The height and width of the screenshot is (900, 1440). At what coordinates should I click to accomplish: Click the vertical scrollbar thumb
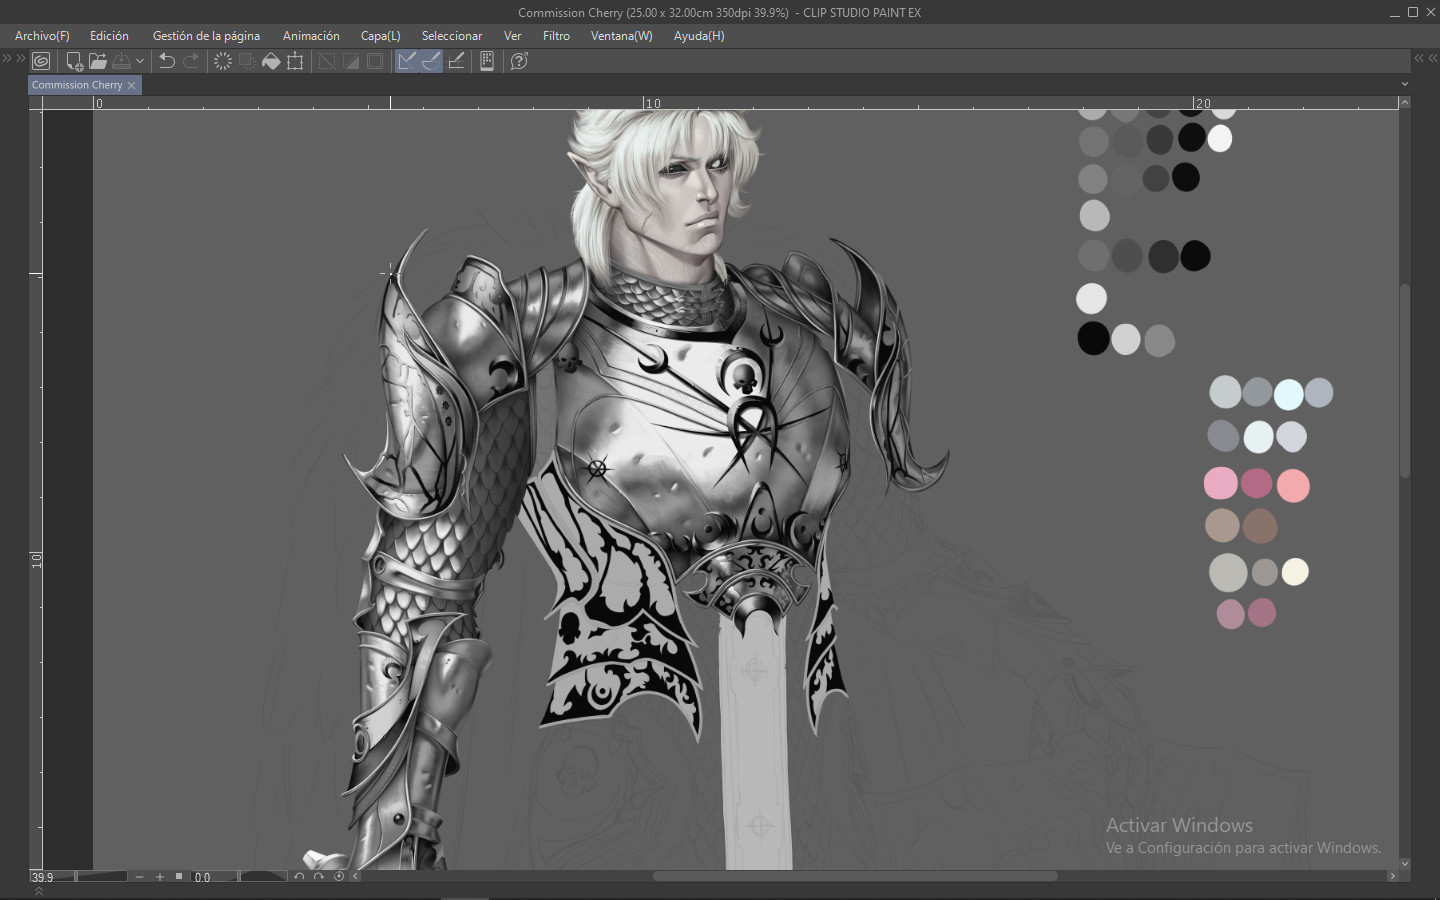tap(1405, 381)
